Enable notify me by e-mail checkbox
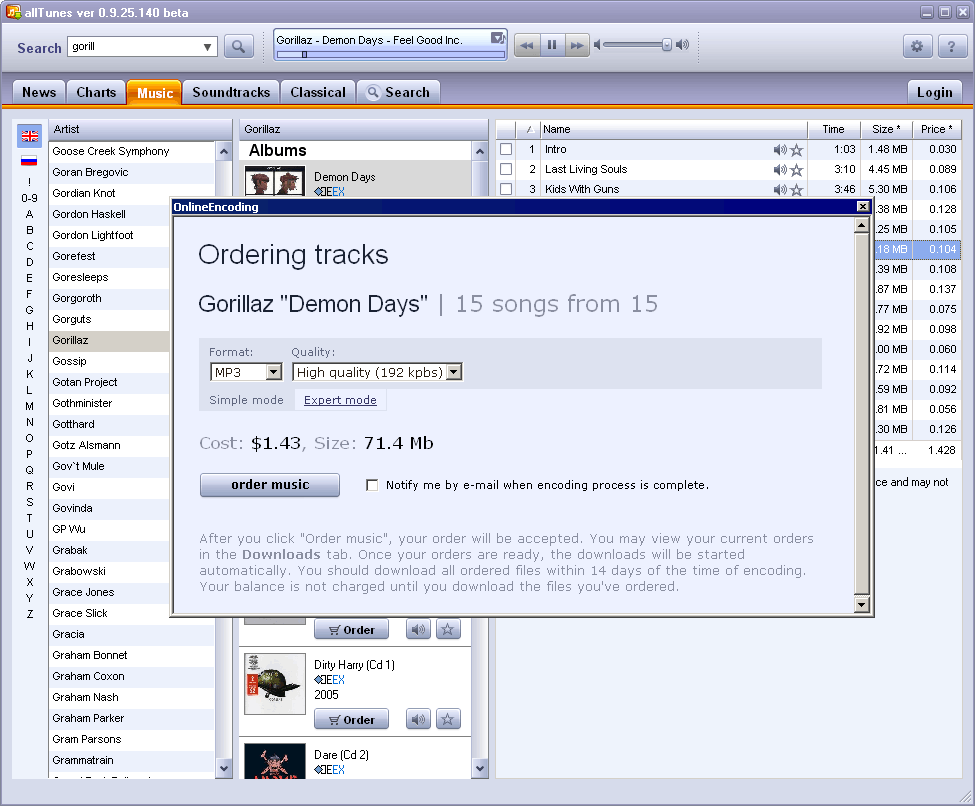 pyautogui.click(x=372, y=485)
